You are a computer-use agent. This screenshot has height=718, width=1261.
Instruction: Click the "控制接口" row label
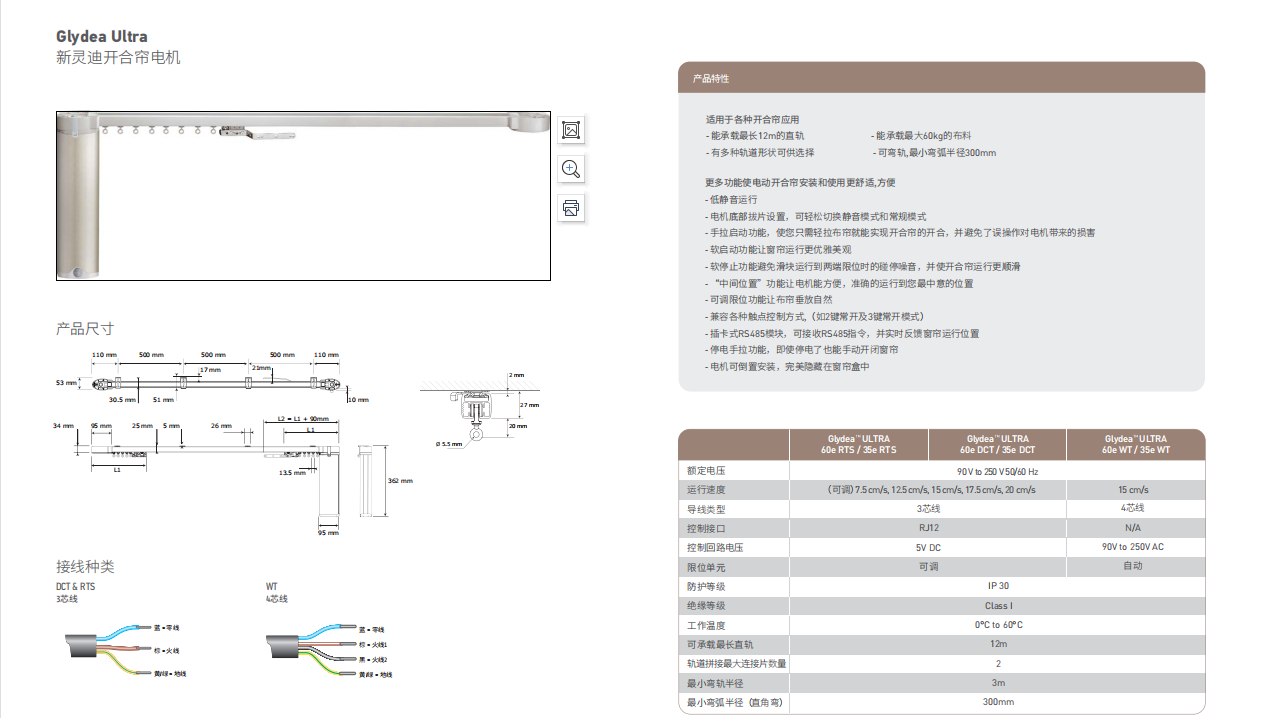pos(705,528)
